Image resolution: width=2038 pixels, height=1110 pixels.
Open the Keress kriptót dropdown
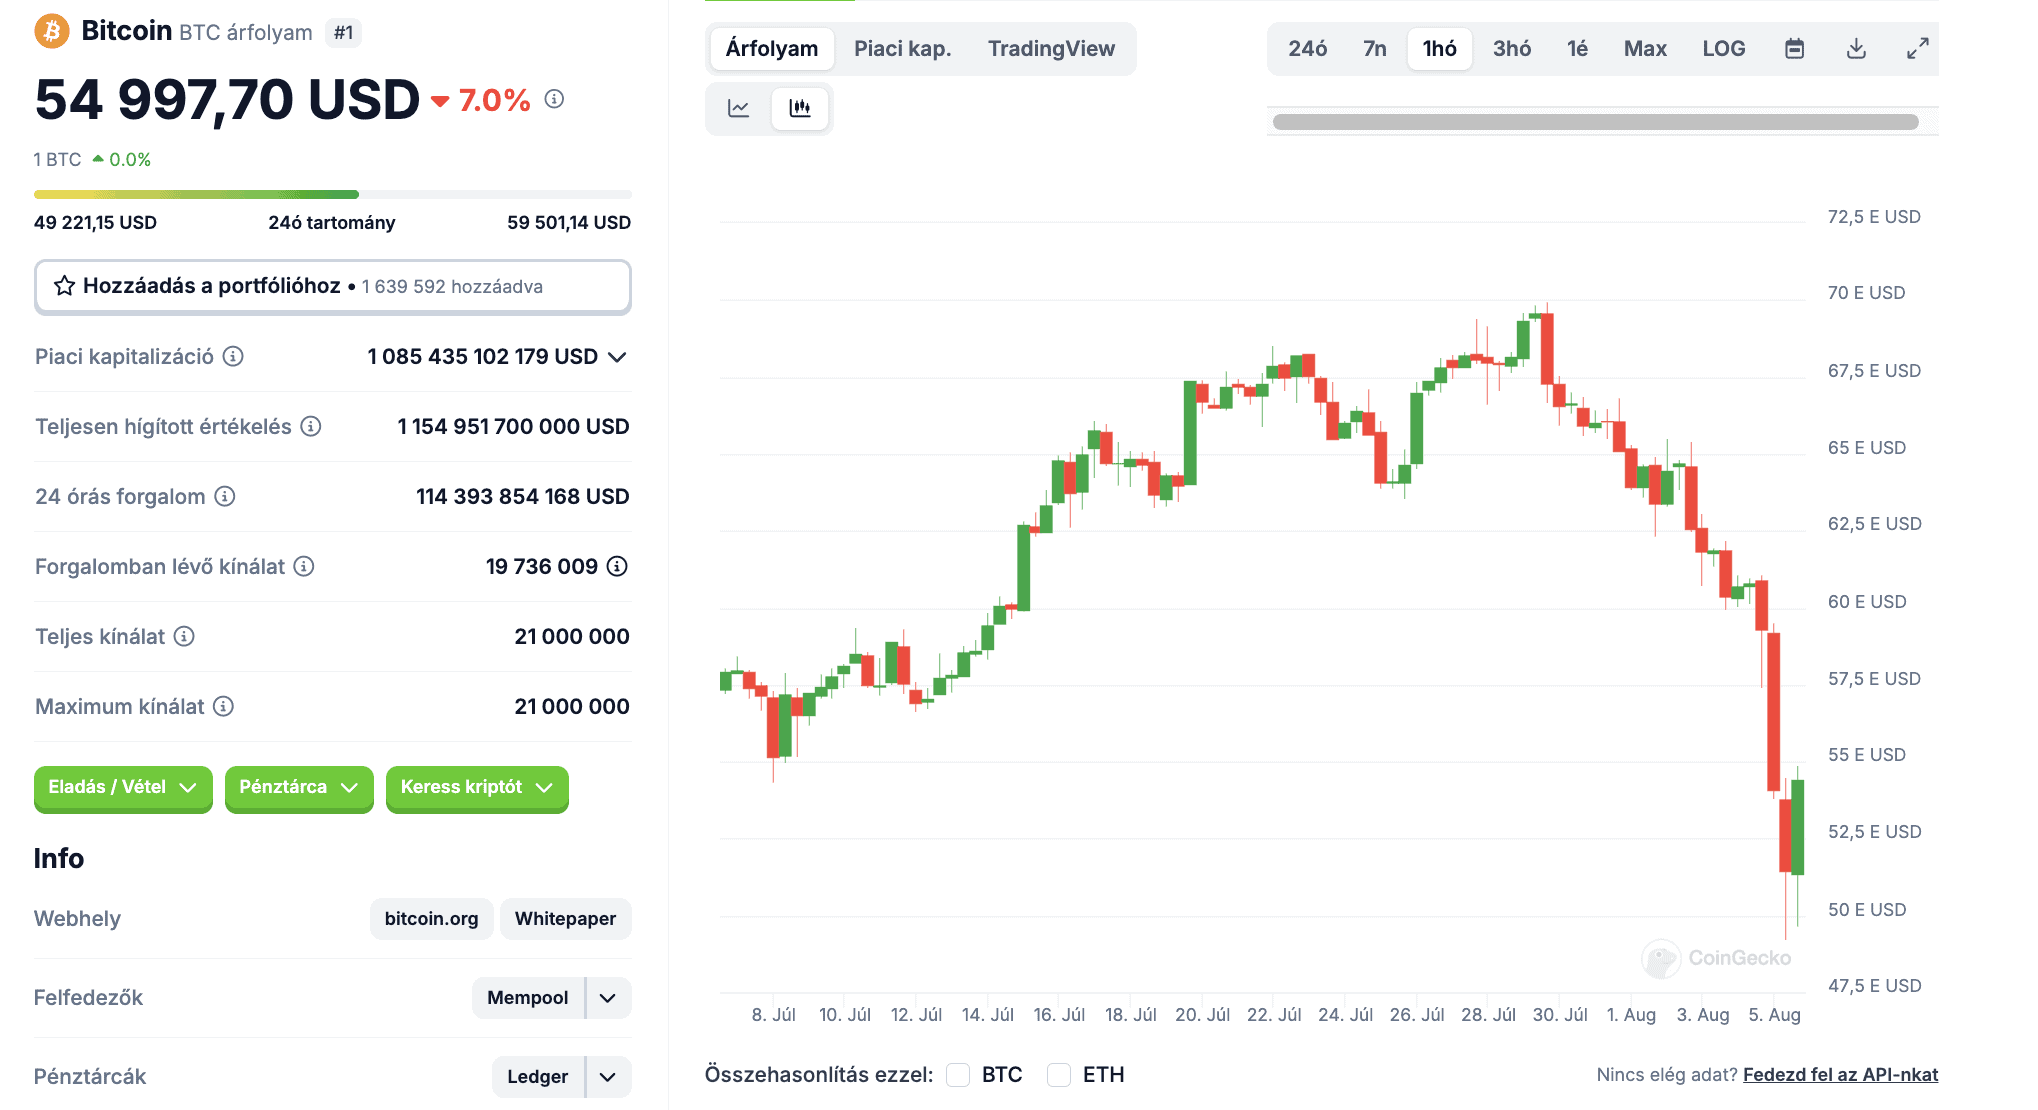(x=477, y=788)
